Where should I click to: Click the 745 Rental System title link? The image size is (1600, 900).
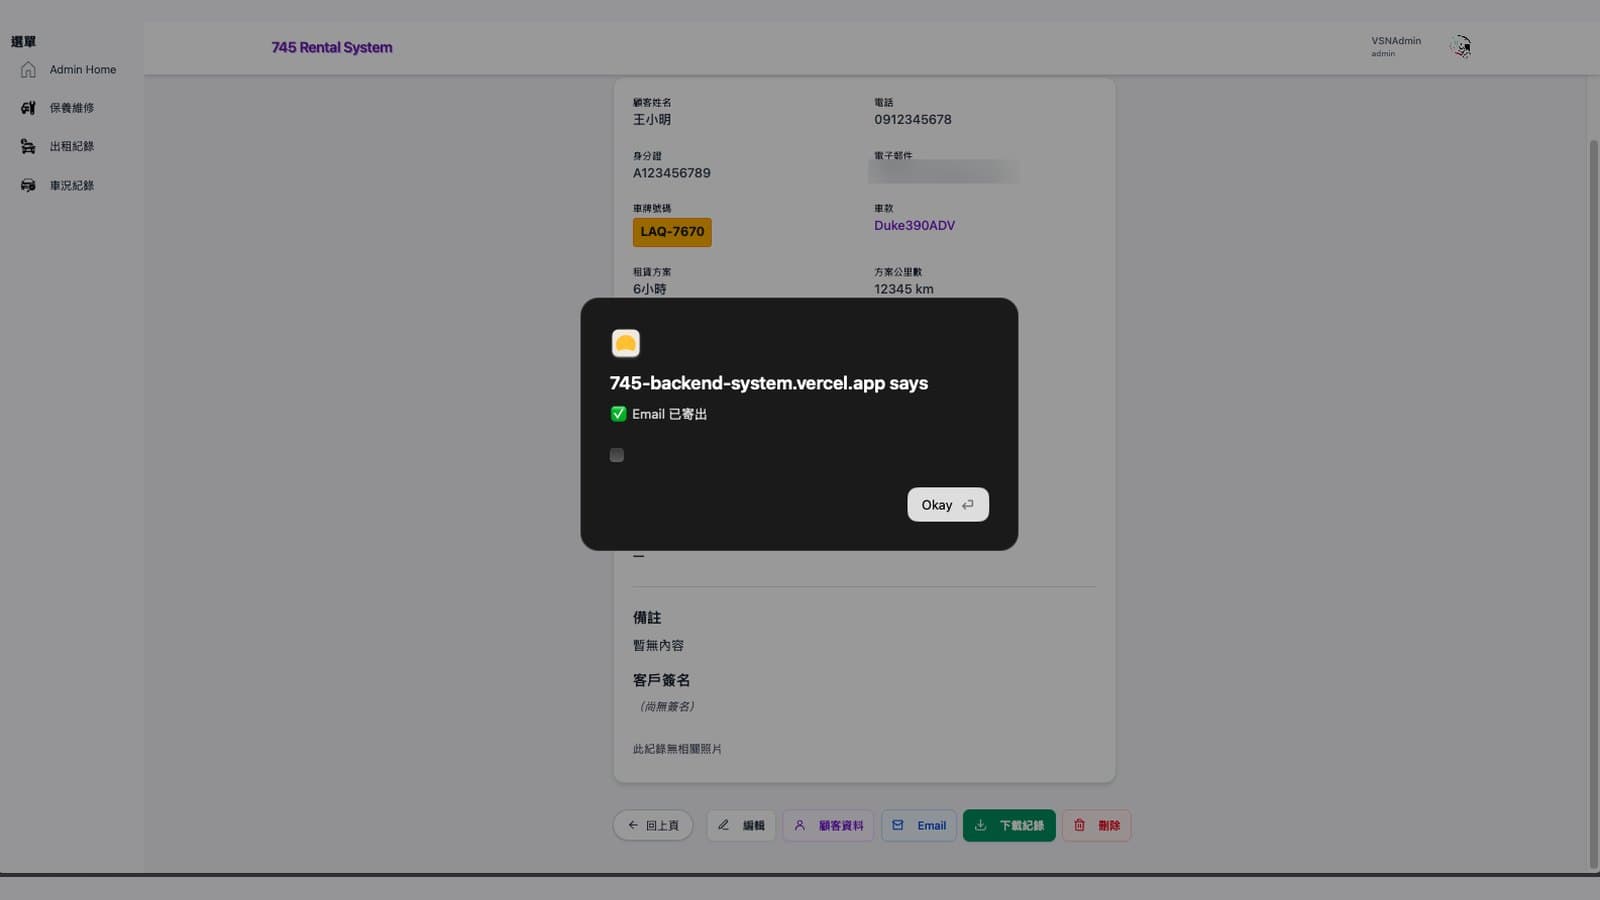[x=332, y=47]
